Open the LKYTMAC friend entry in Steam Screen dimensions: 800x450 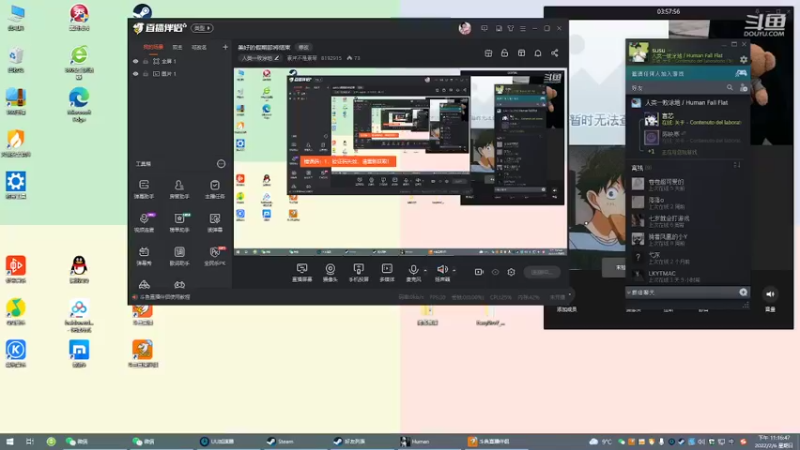(x=688, y=276)
